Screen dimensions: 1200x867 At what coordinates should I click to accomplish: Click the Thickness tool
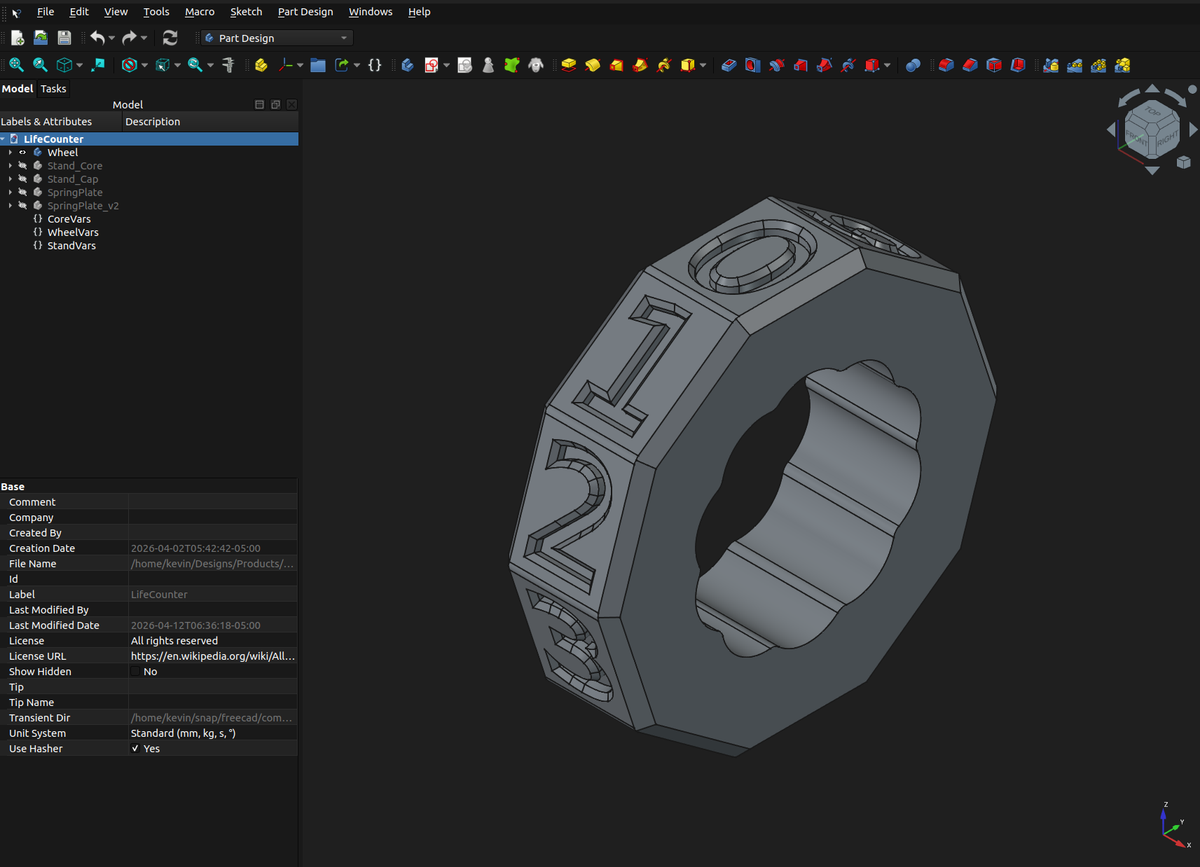click(1018, 65)
